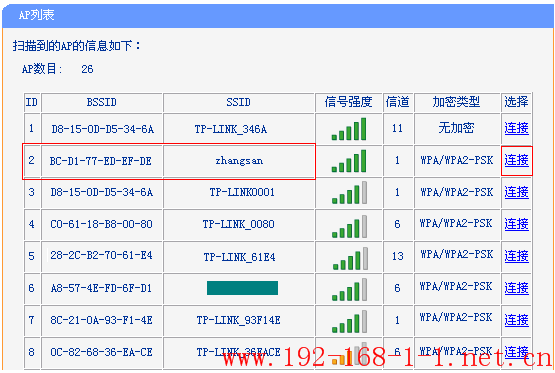Click the 连接 link for TP-LINK_61E4
Image resolution: width=555 pixels, height=373 pixels.
516,256
